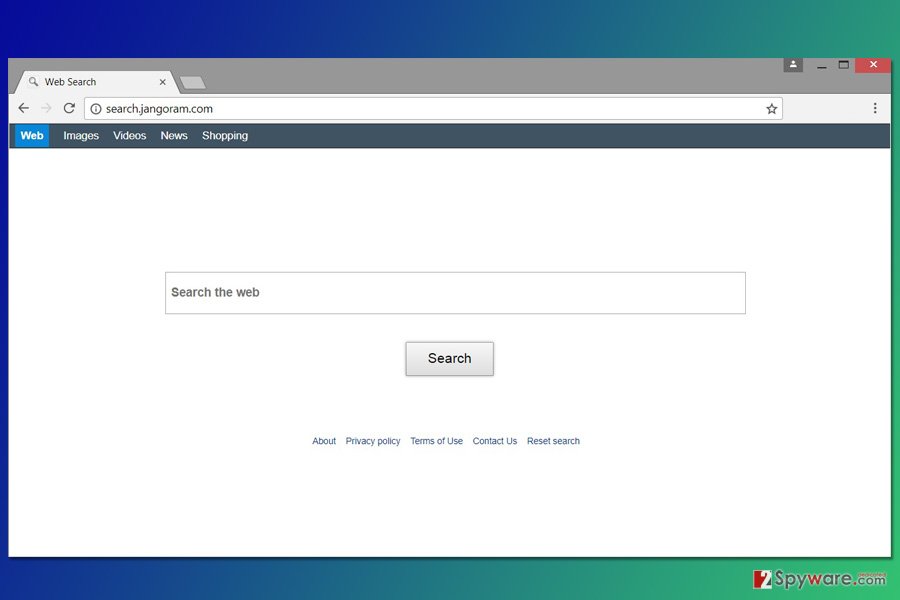Reload the page using the refresh icon

tap(69, 108)
